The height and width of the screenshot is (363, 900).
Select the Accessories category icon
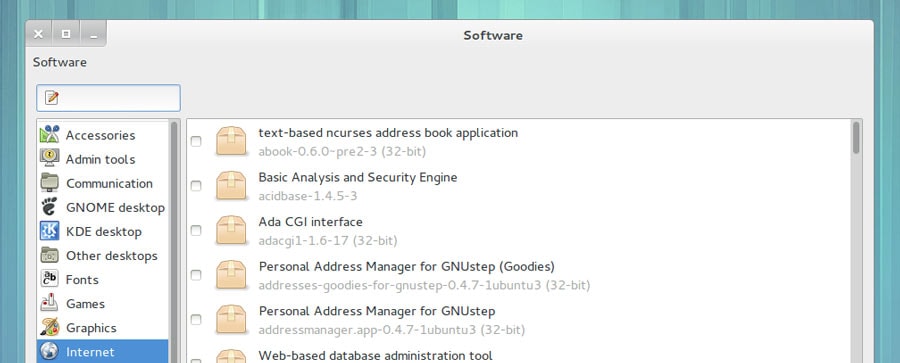[x=49, y=134]
